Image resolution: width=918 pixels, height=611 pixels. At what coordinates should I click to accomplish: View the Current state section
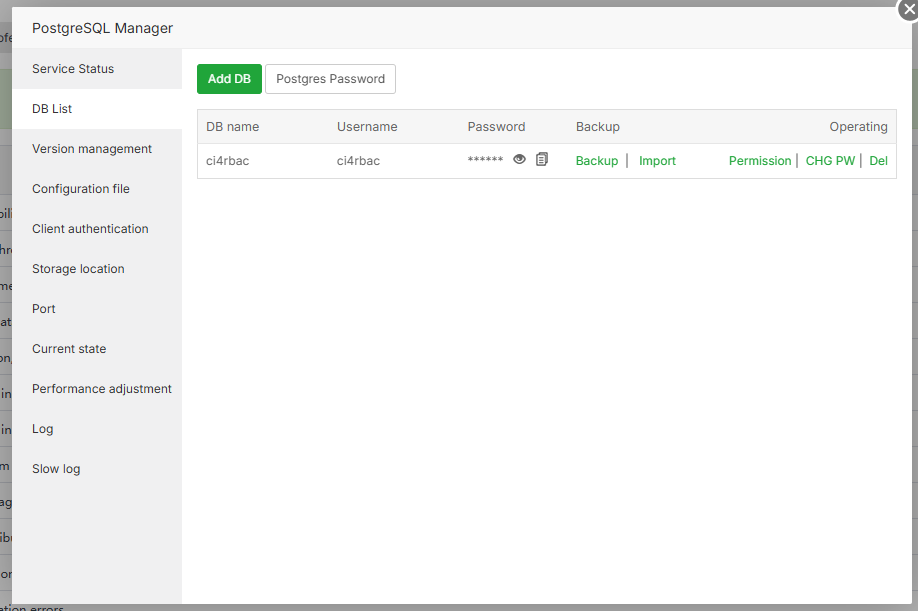click(97, 349)
